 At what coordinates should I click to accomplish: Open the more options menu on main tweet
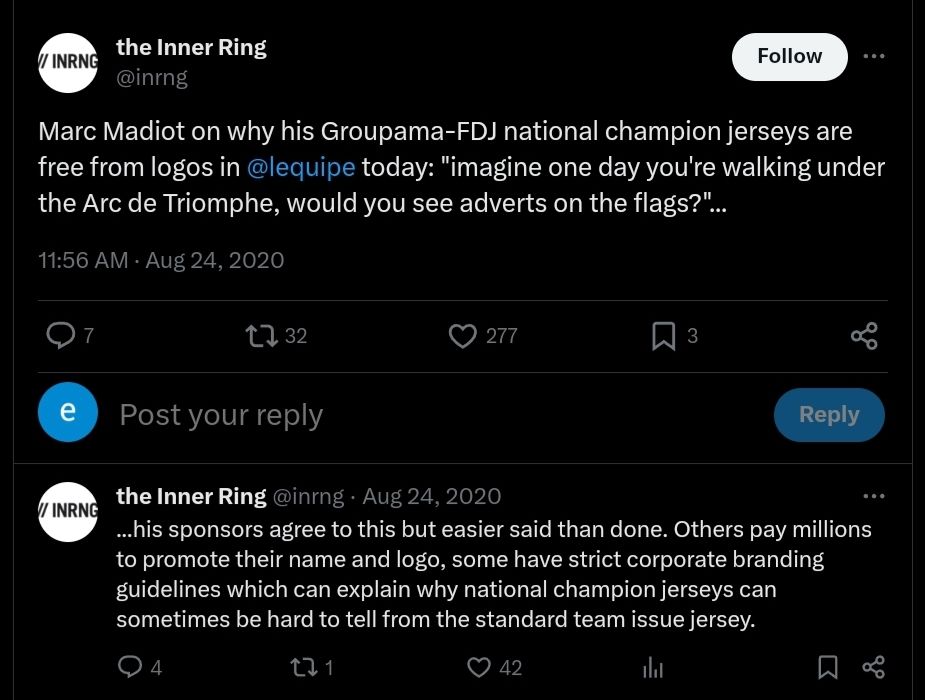point(873,56)
